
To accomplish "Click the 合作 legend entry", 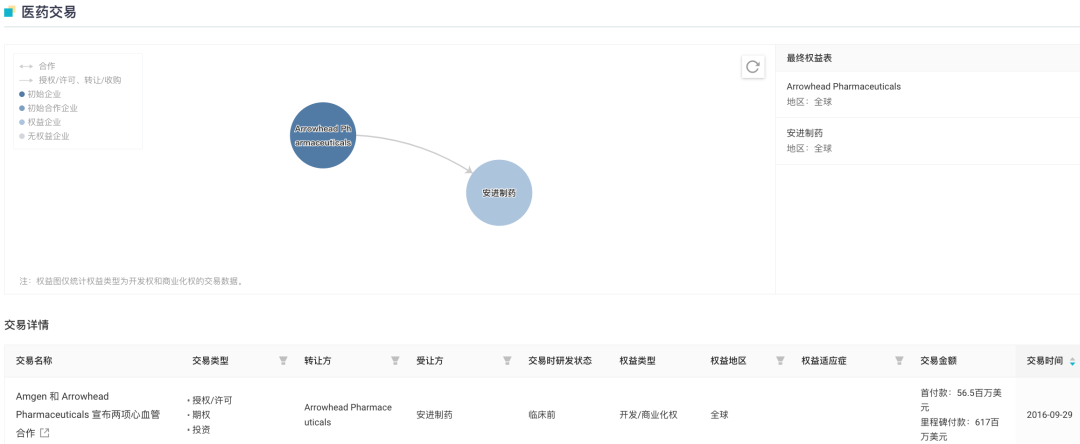I will [37, 66].
